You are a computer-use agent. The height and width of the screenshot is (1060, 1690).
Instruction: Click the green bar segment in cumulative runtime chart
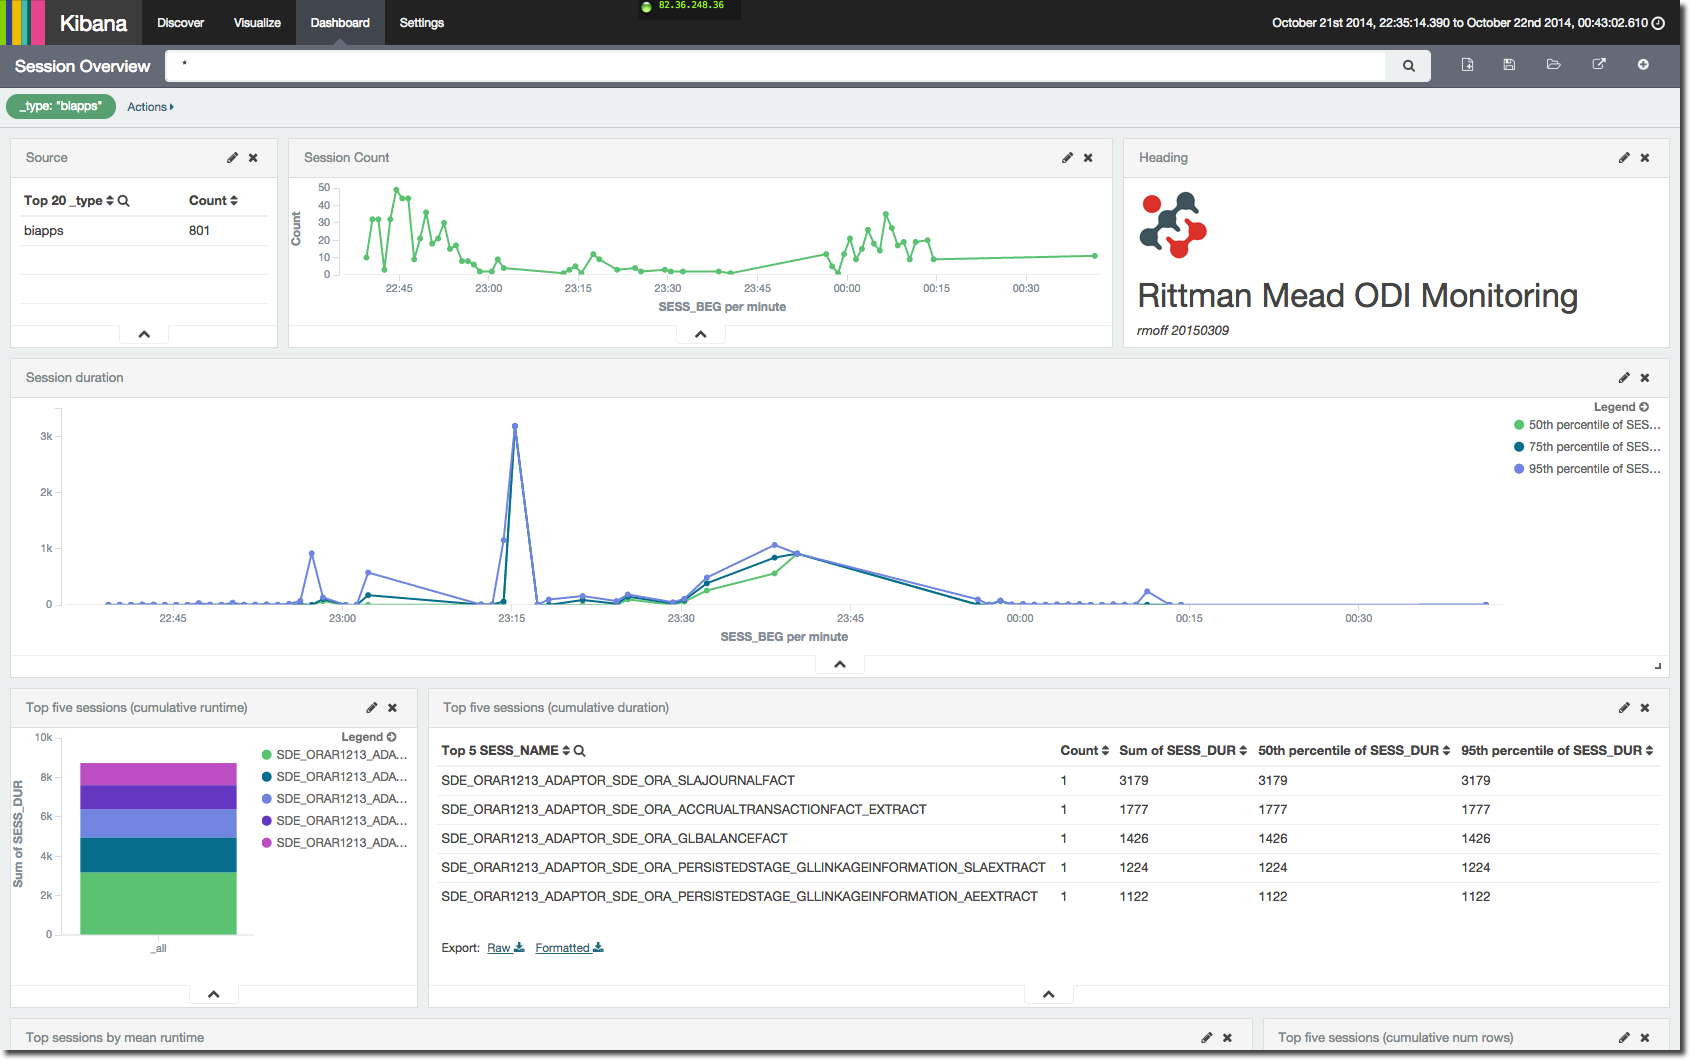coord(158,903)
